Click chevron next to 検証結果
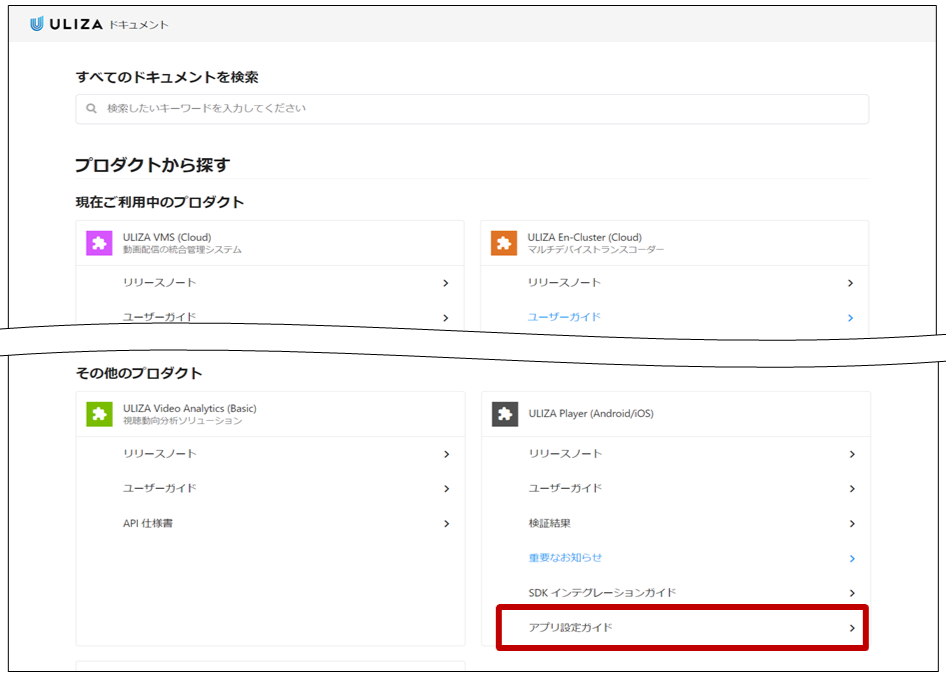946x675 pixels. tap(852, 524)
